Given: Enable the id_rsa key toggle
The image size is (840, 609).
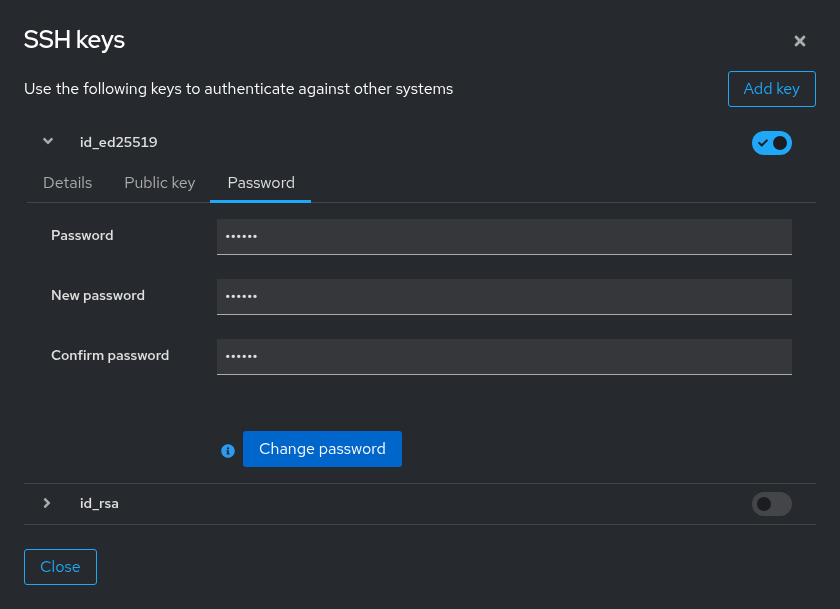Looking at the screenshot, I should pyautogui.click(x=771, y=504).
